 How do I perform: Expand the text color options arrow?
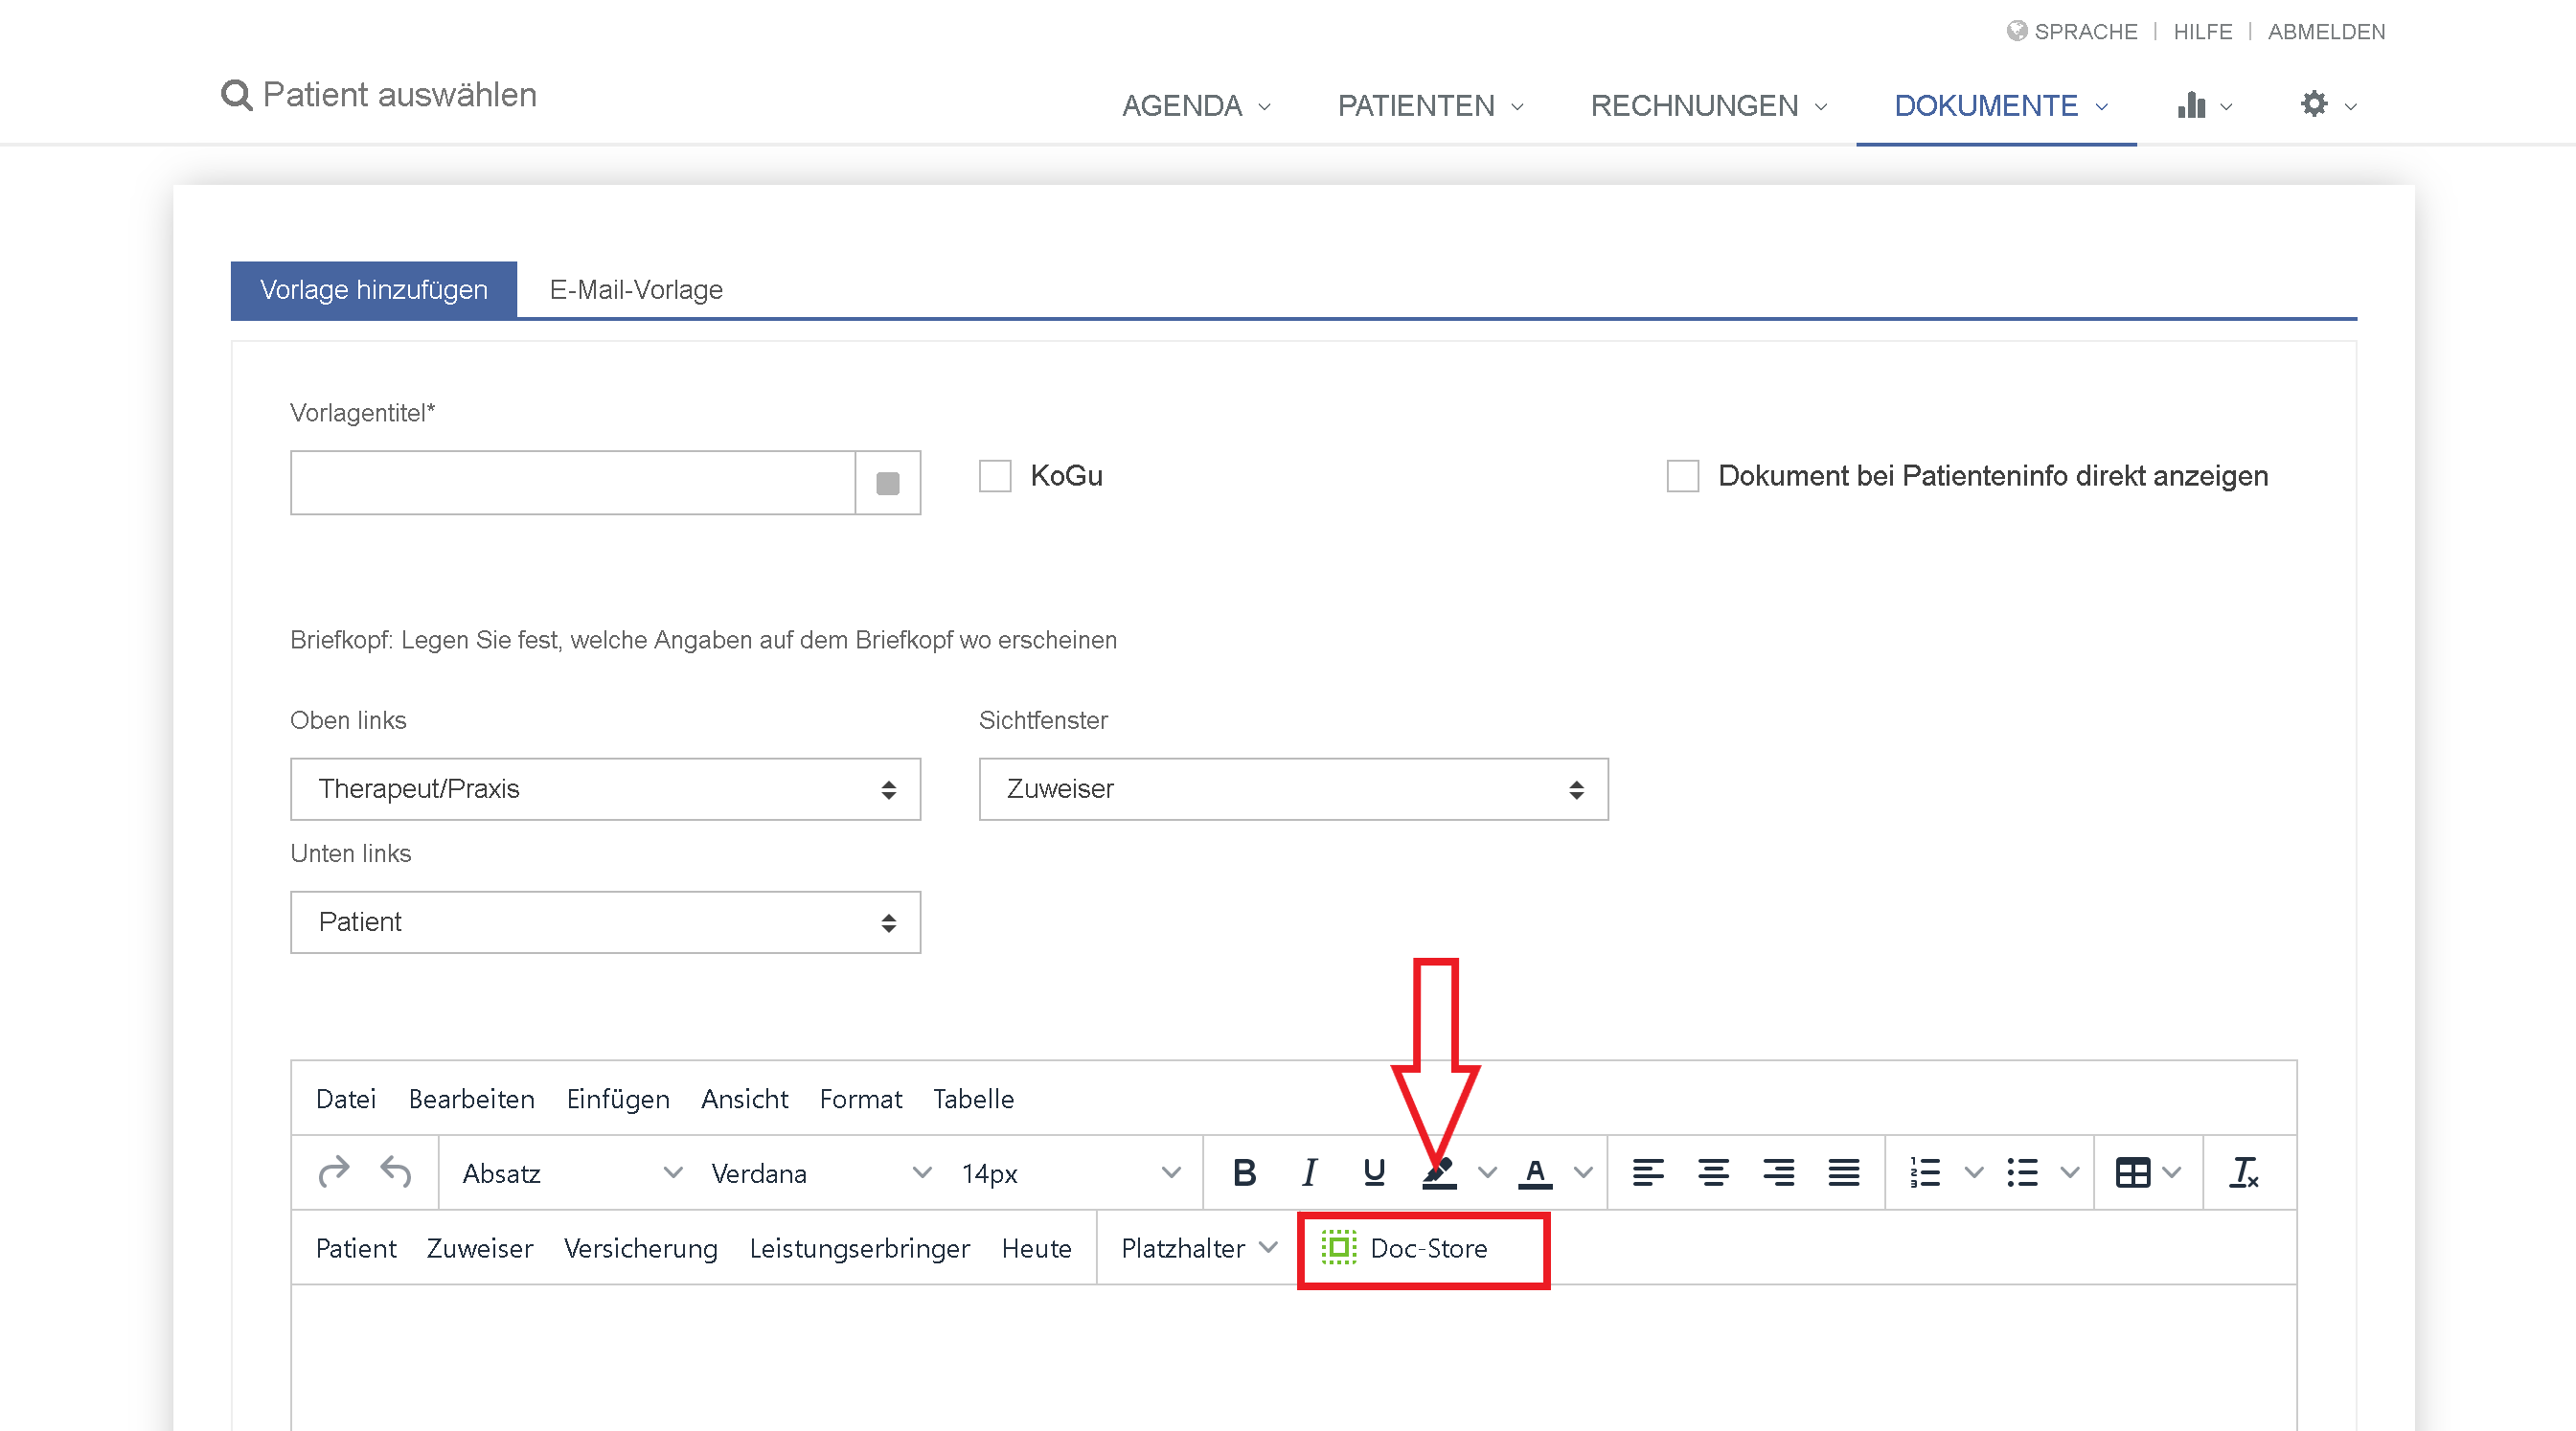pos(1583,1172)
